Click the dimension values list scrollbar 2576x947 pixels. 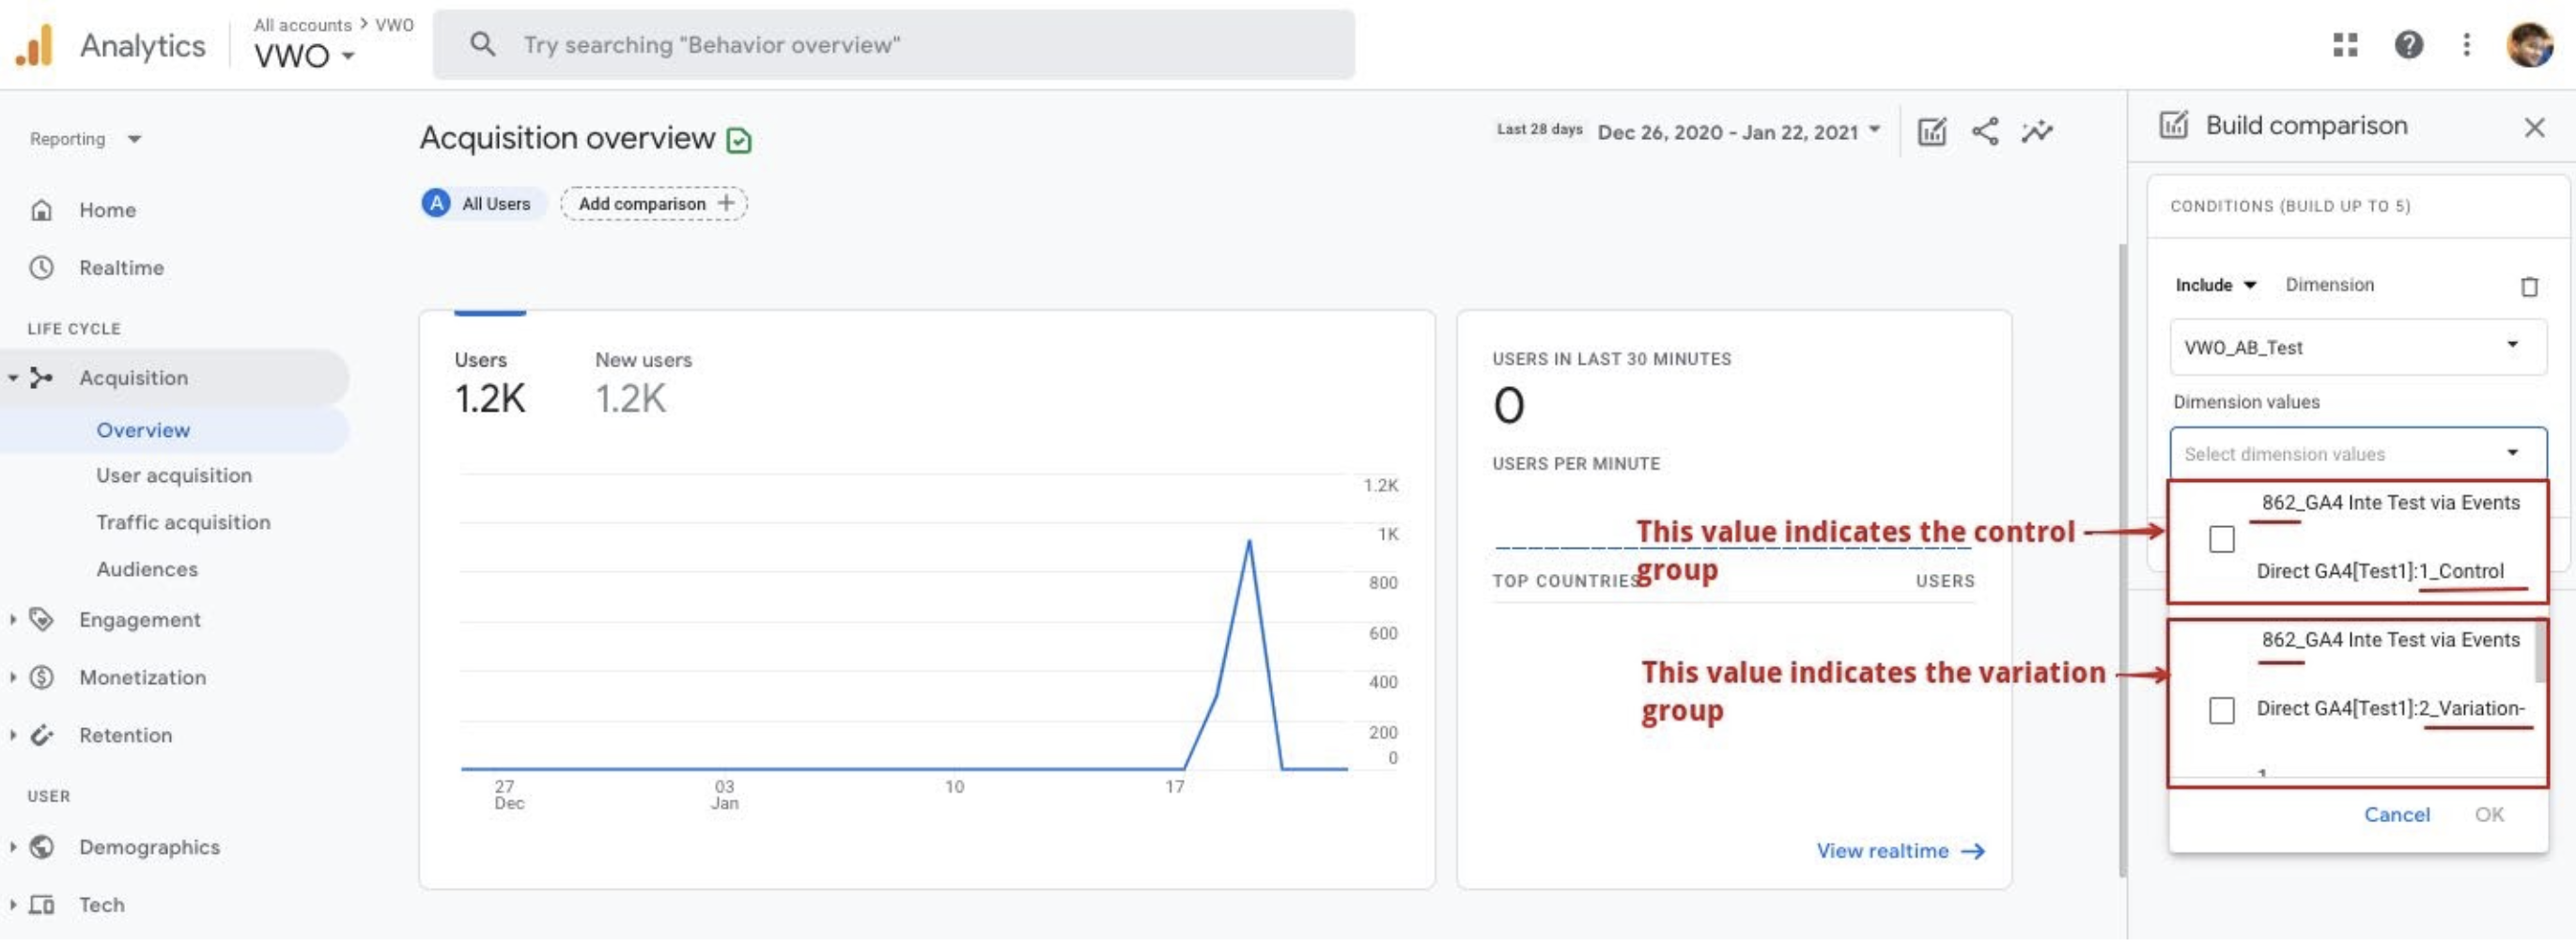tap(2538, 653)
